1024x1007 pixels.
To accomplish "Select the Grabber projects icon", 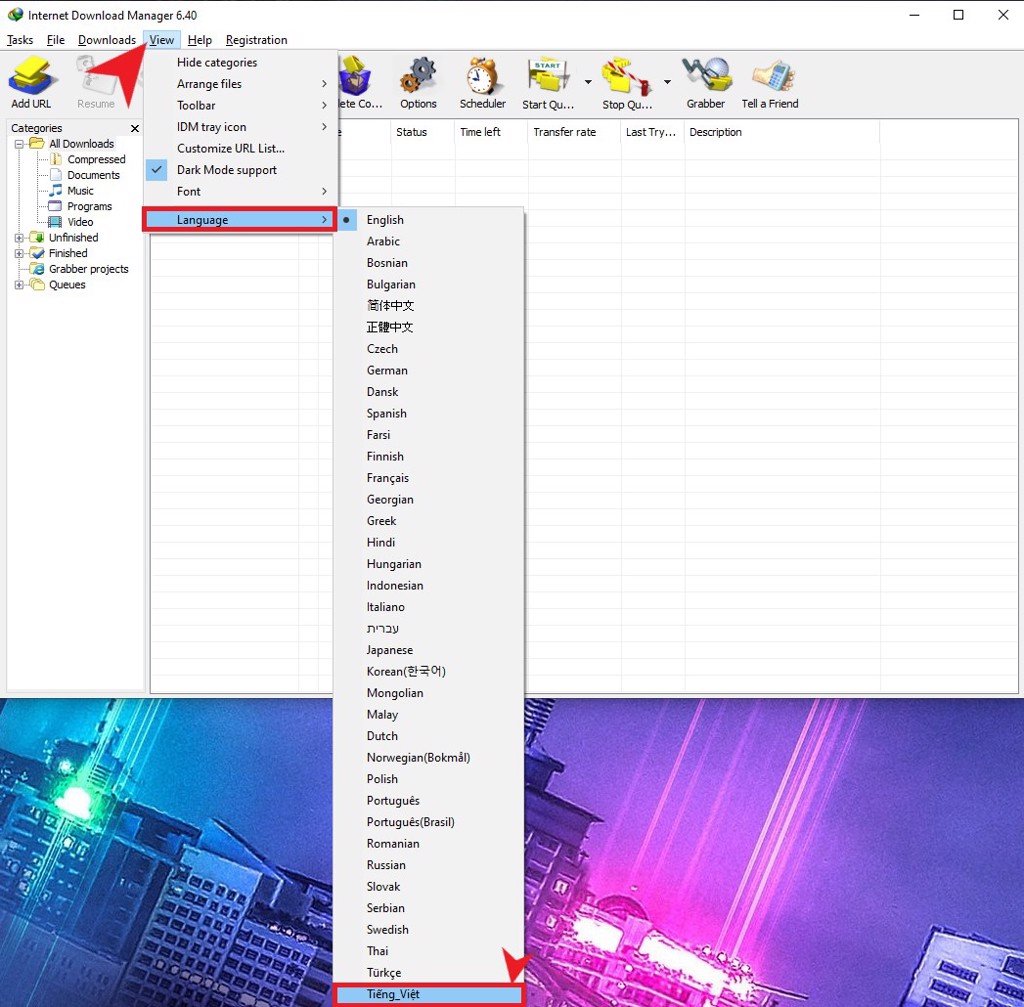I will (x=37, y=268).
